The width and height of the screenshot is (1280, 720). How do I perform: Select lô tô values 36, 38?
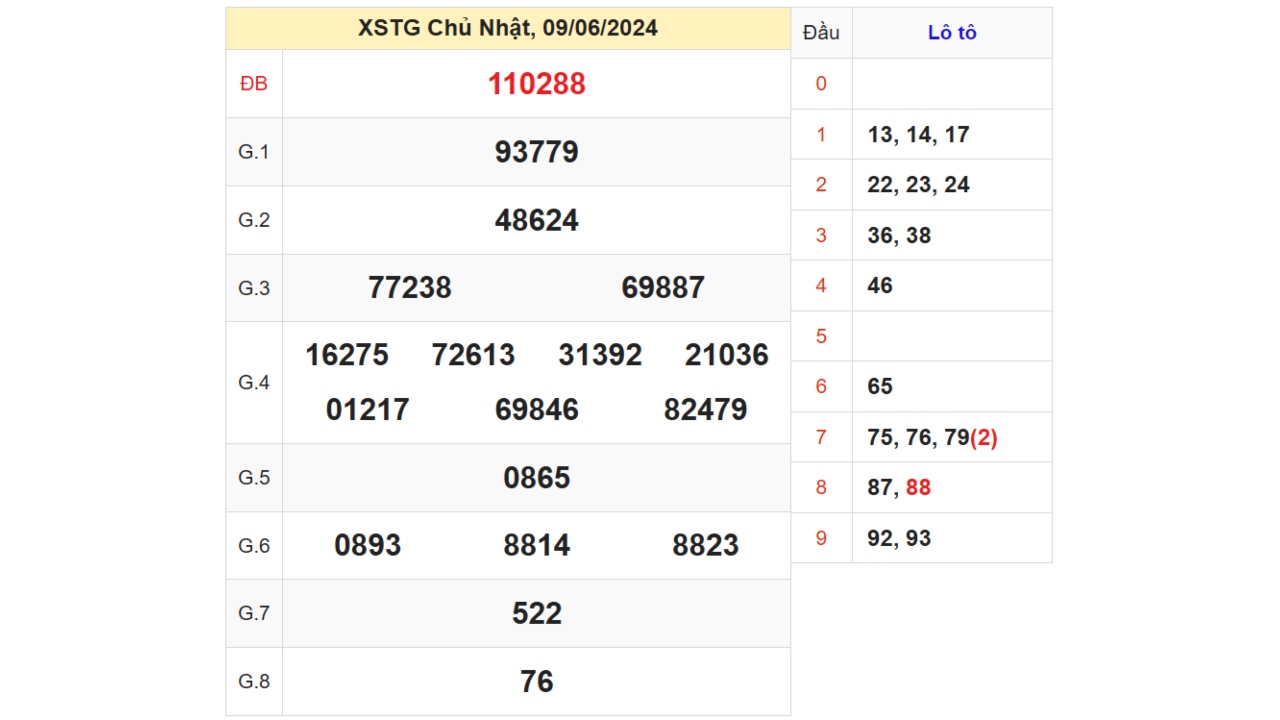point(899,236)
